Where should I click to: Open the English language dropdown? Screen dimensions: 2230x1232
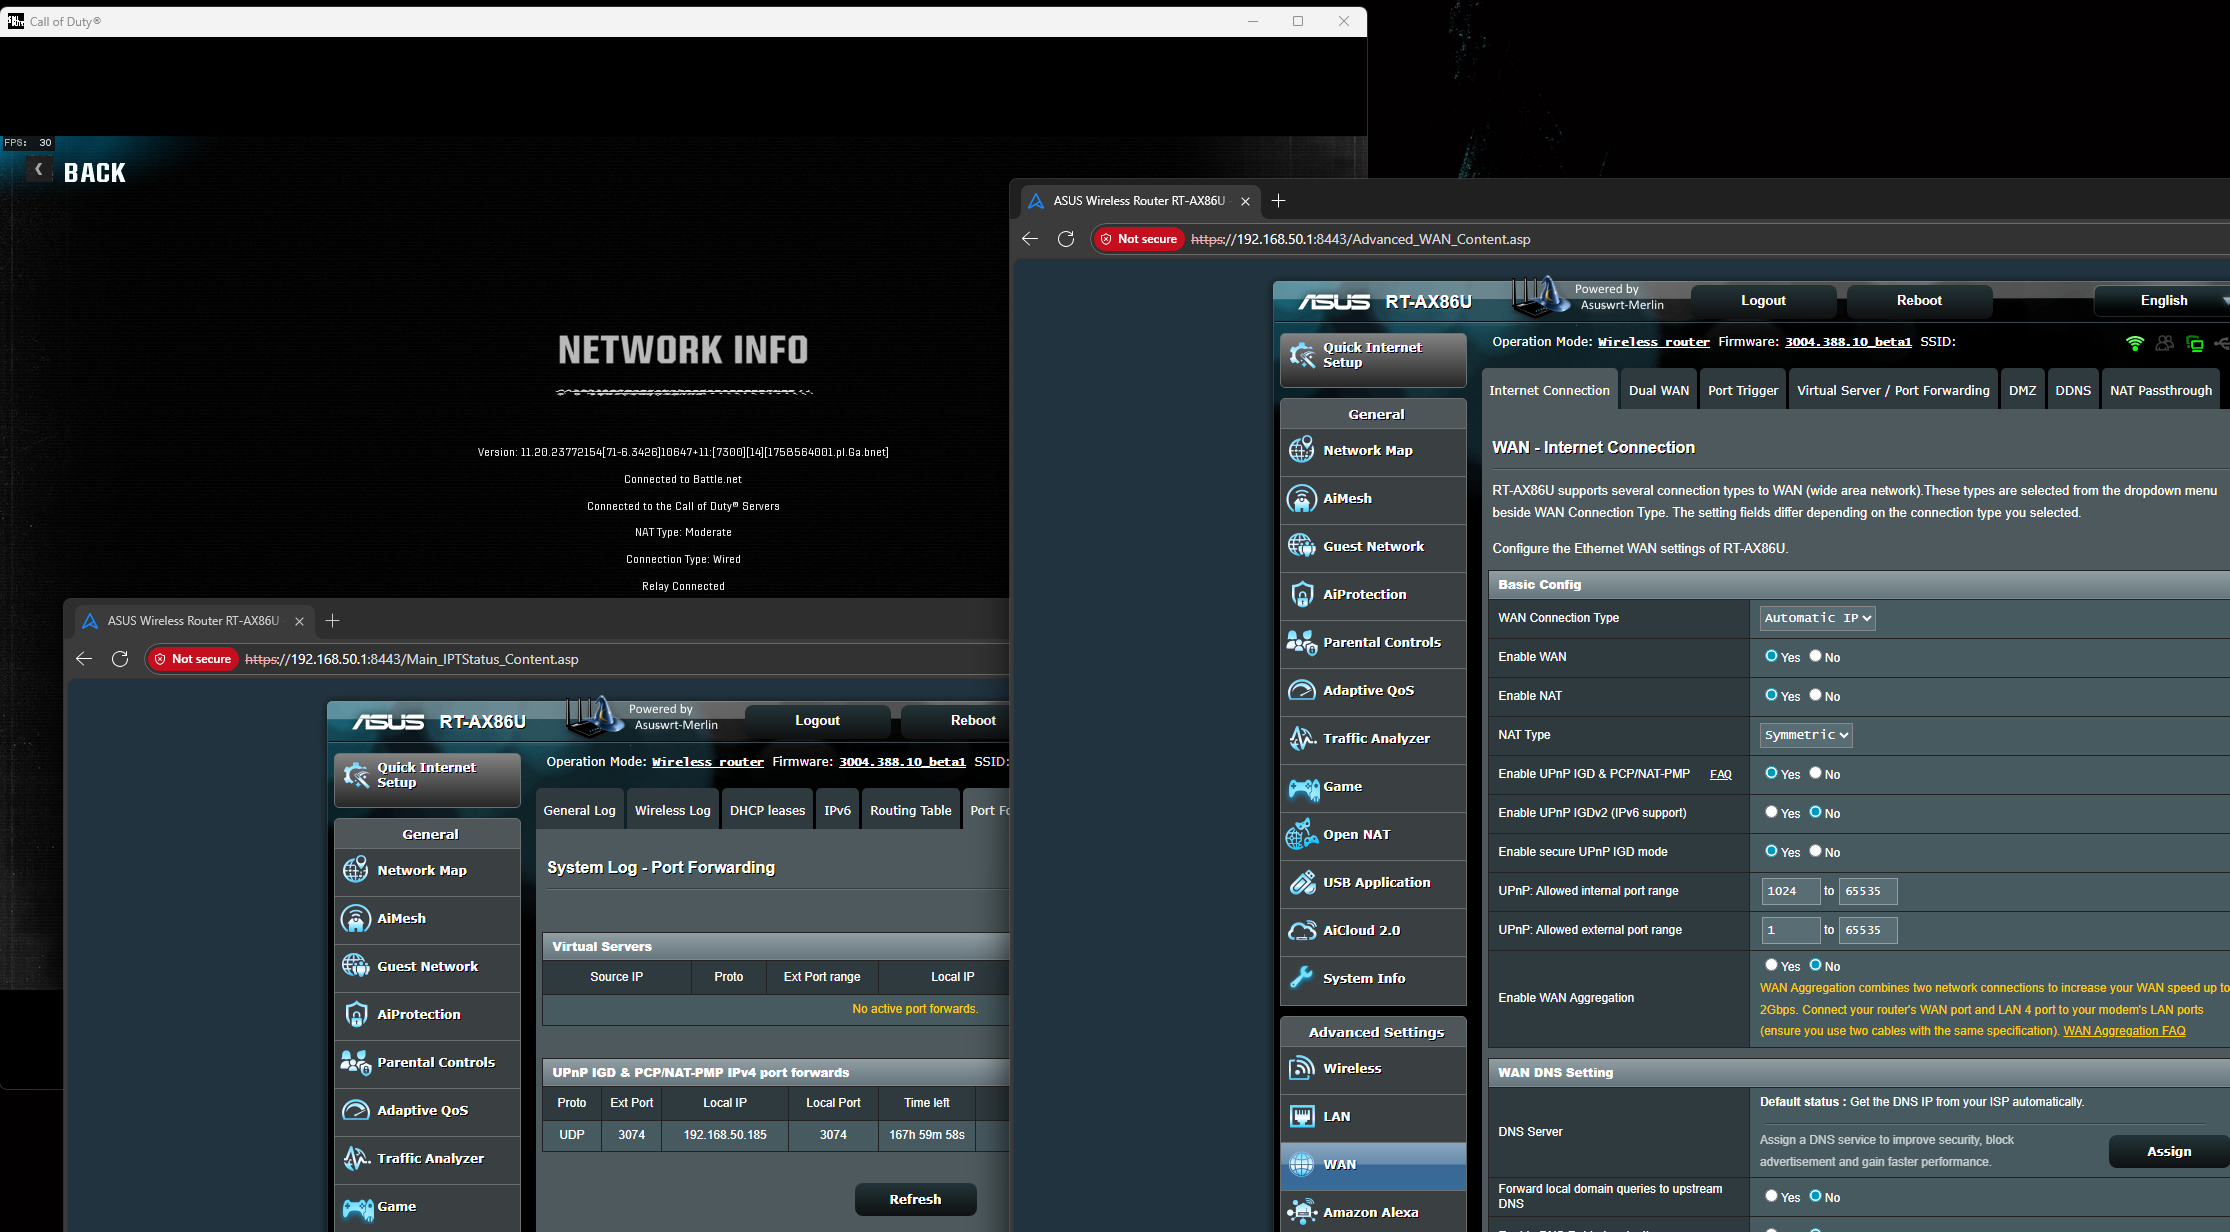pos(2163,300)
